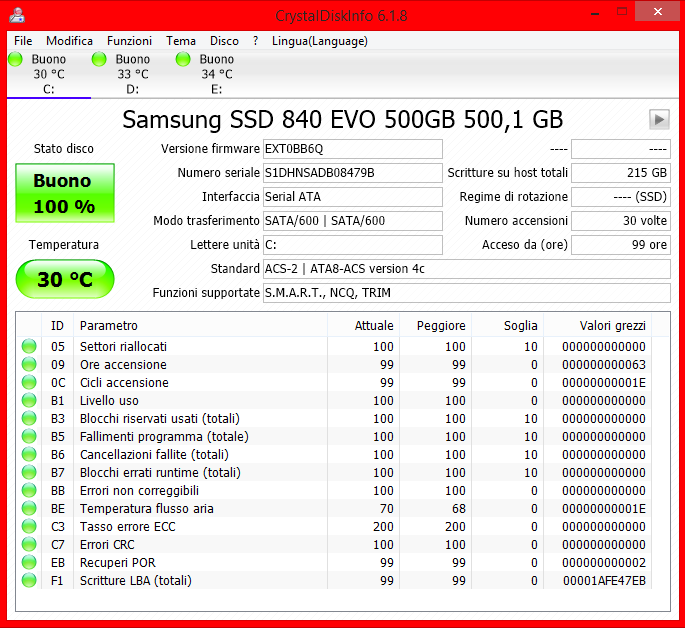Open the ? help menu
Viewport: 685px width, 628px height.
[256, 41]
